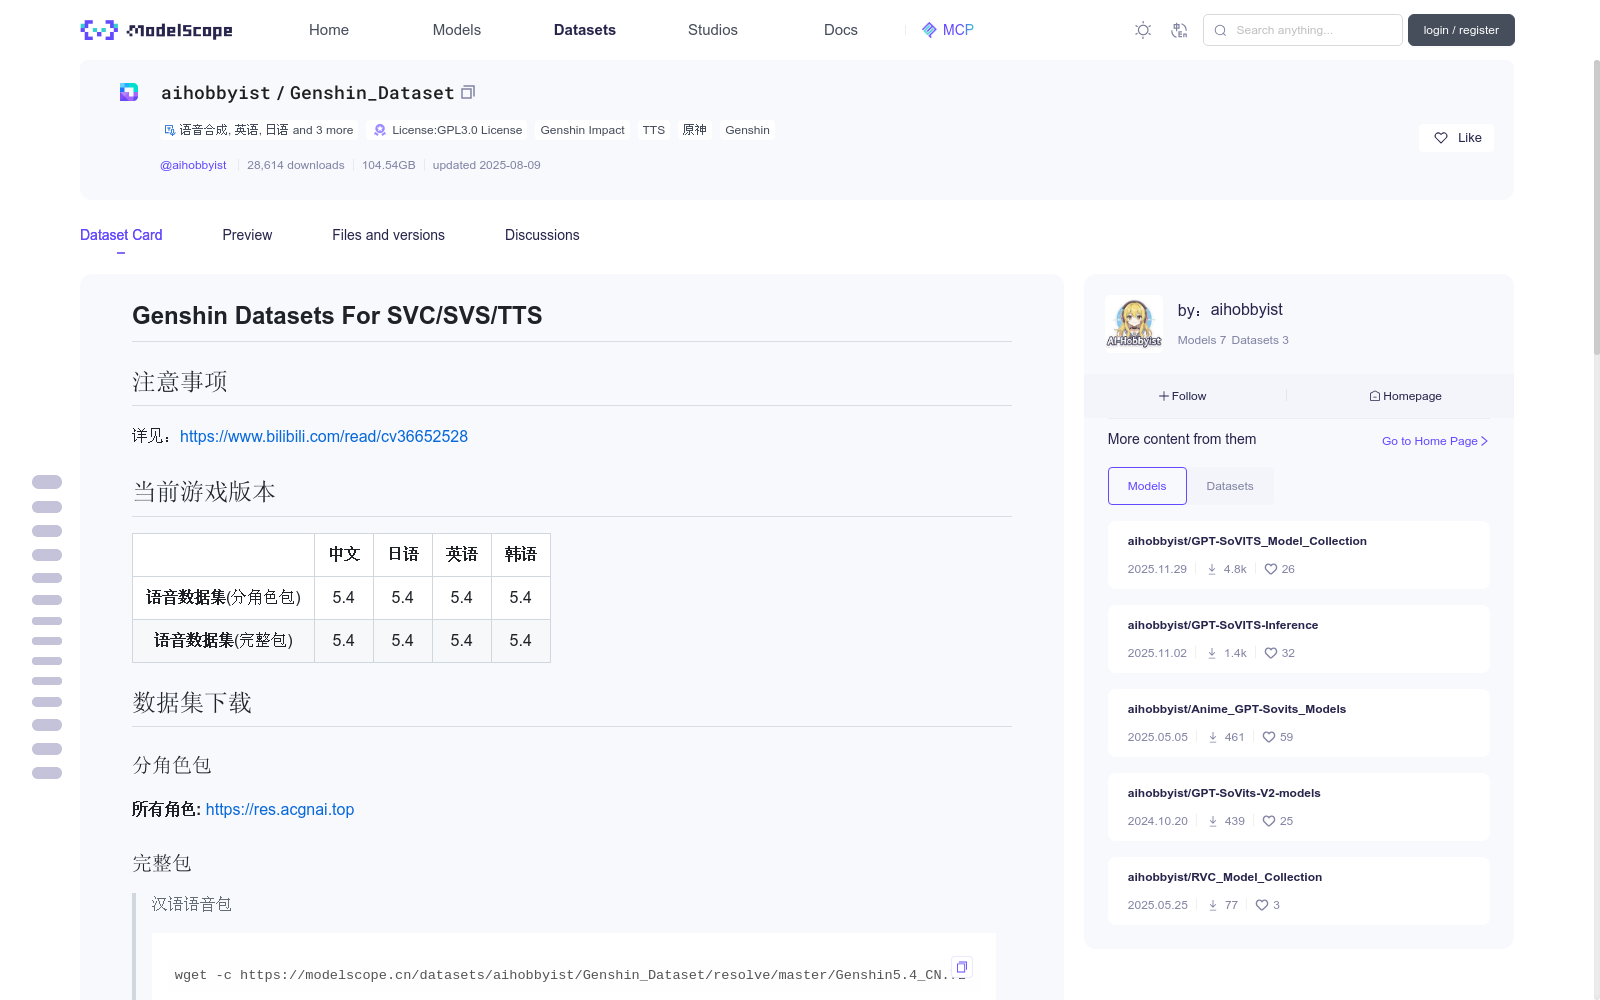Focus the 'Search anything' field

[x=1310, y=30]
